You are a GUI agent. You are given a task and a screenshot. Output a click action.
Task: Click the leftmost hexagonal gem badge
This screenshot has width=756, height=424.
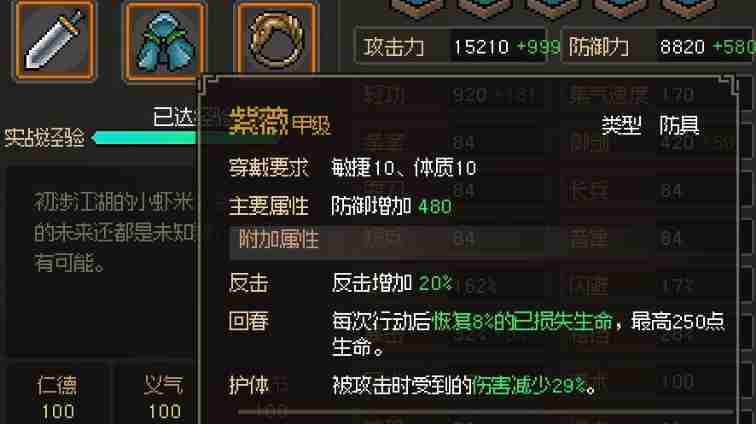(x=417, y=8)
